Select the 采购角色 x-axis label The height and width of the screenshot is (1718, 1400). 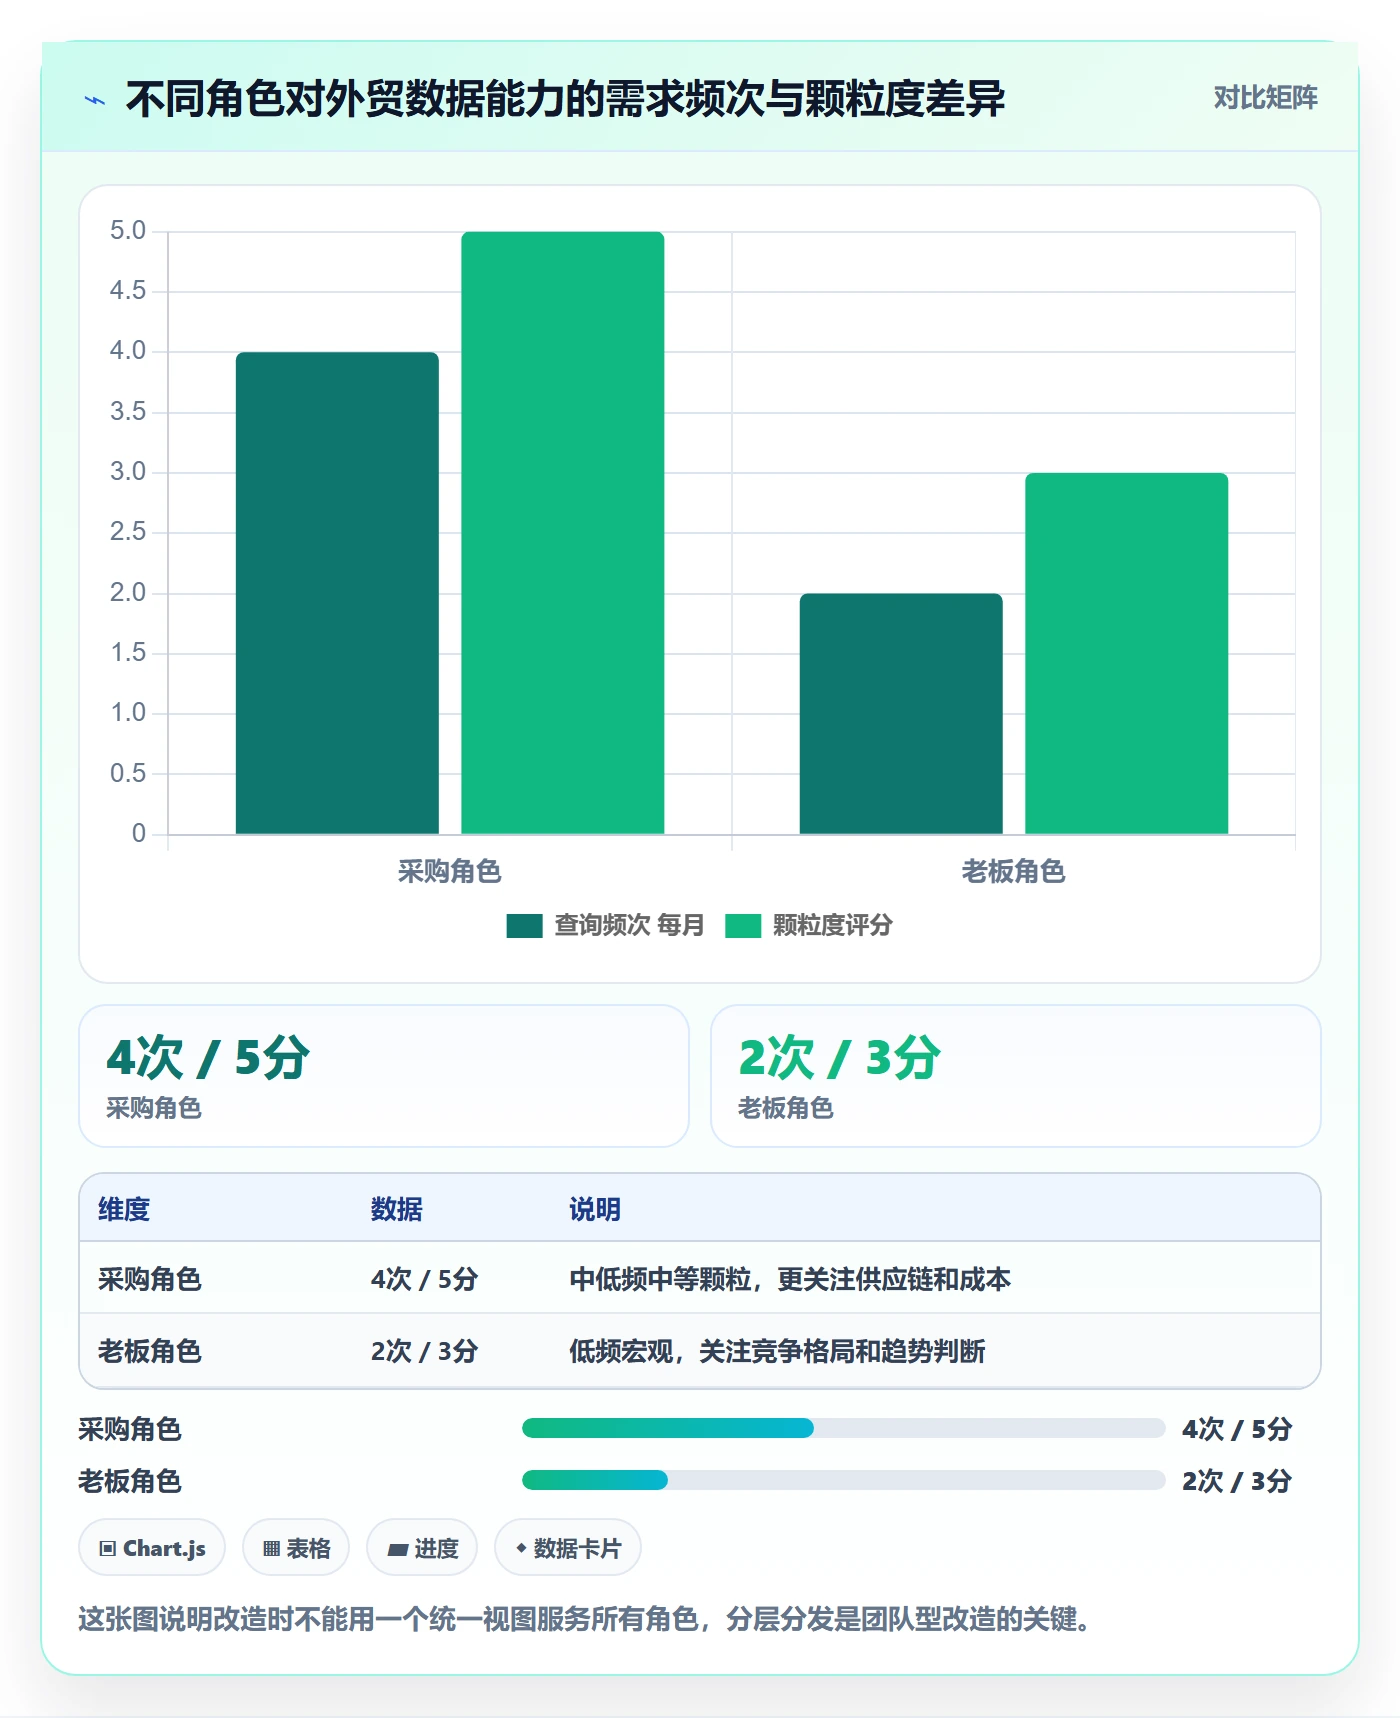(449, 872)
